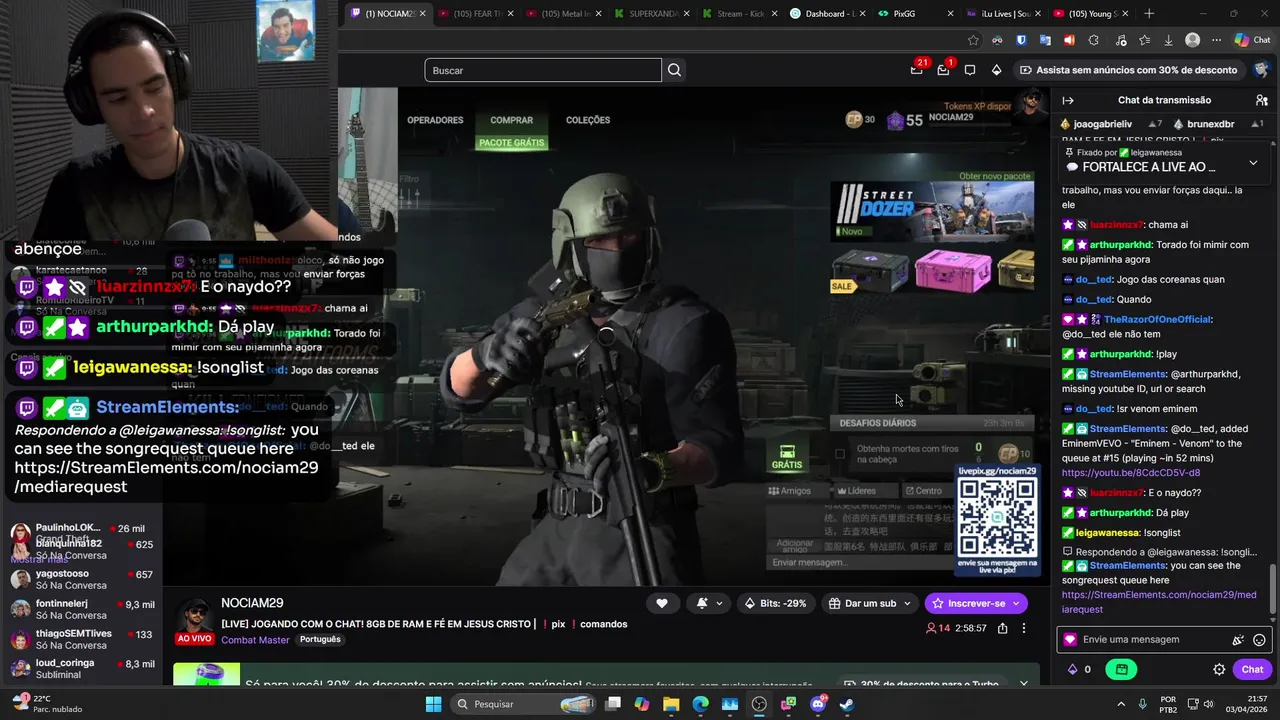
Task: Open Steam from taskbar
Action: (x=847, y=704)
